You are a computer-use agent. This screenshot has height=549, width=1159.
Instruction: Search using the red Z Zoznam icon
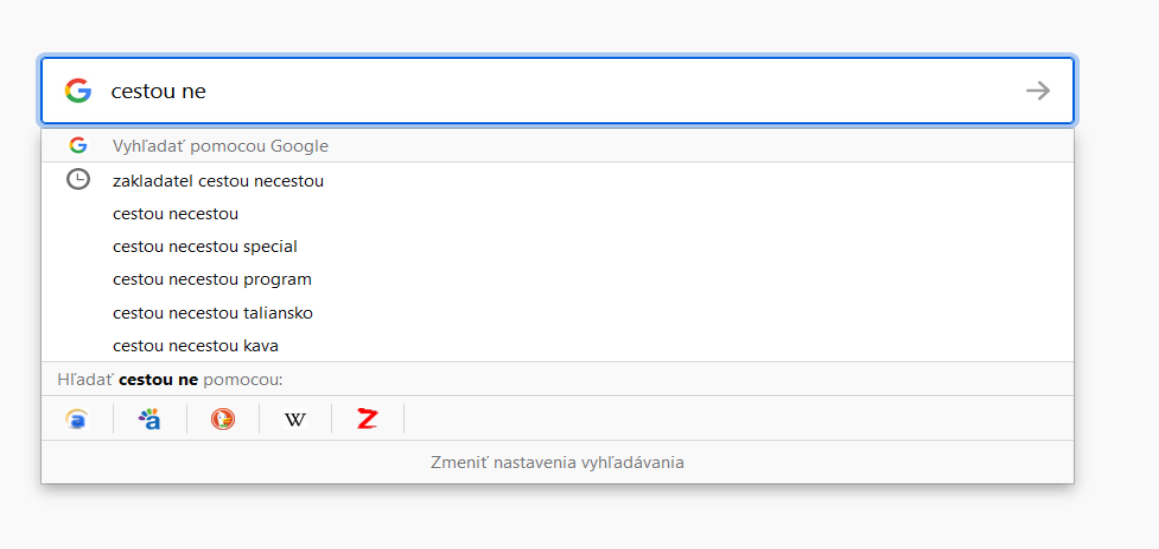tap(367, 419)
